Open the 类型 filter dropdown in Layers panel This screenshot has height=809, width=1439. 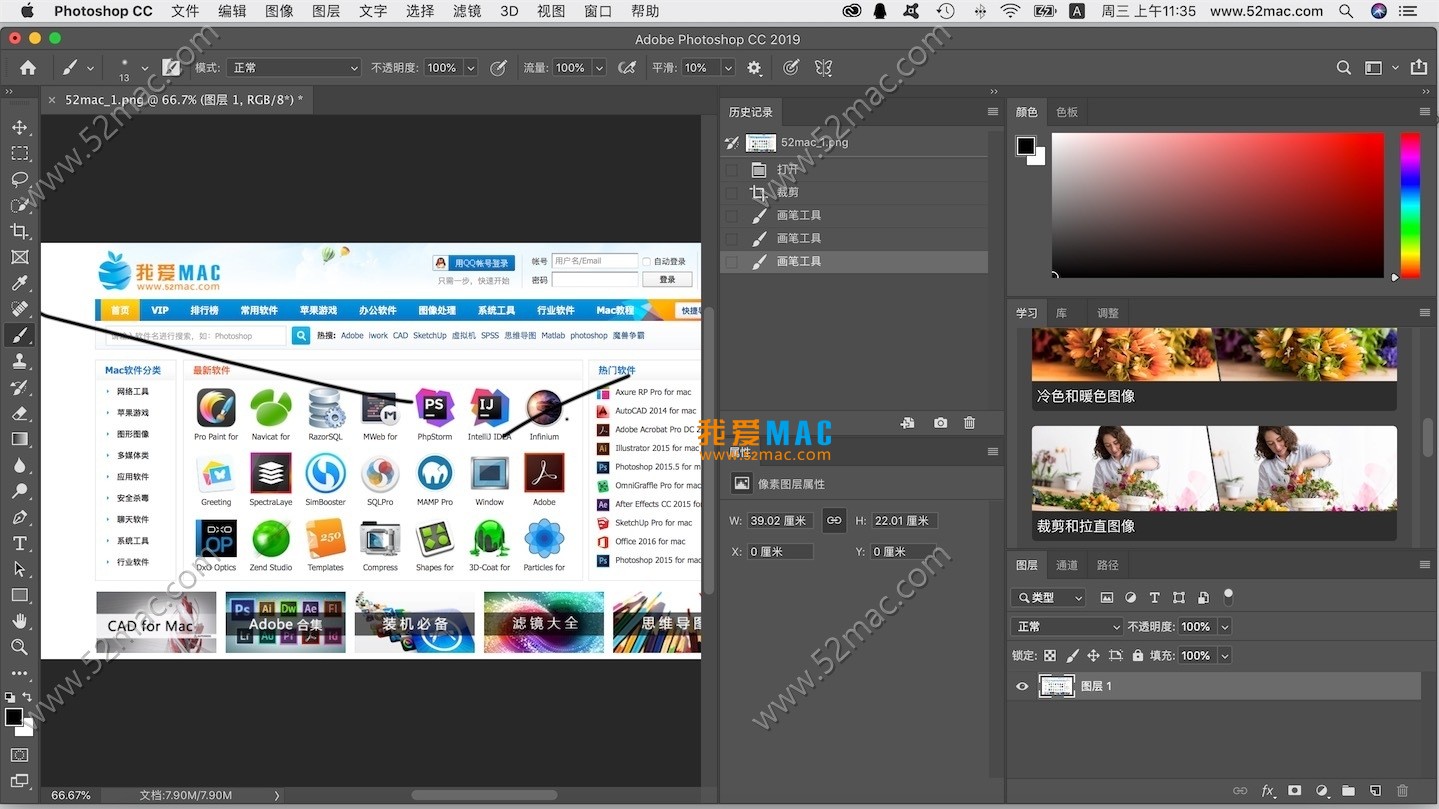[x=1046, y=597]
